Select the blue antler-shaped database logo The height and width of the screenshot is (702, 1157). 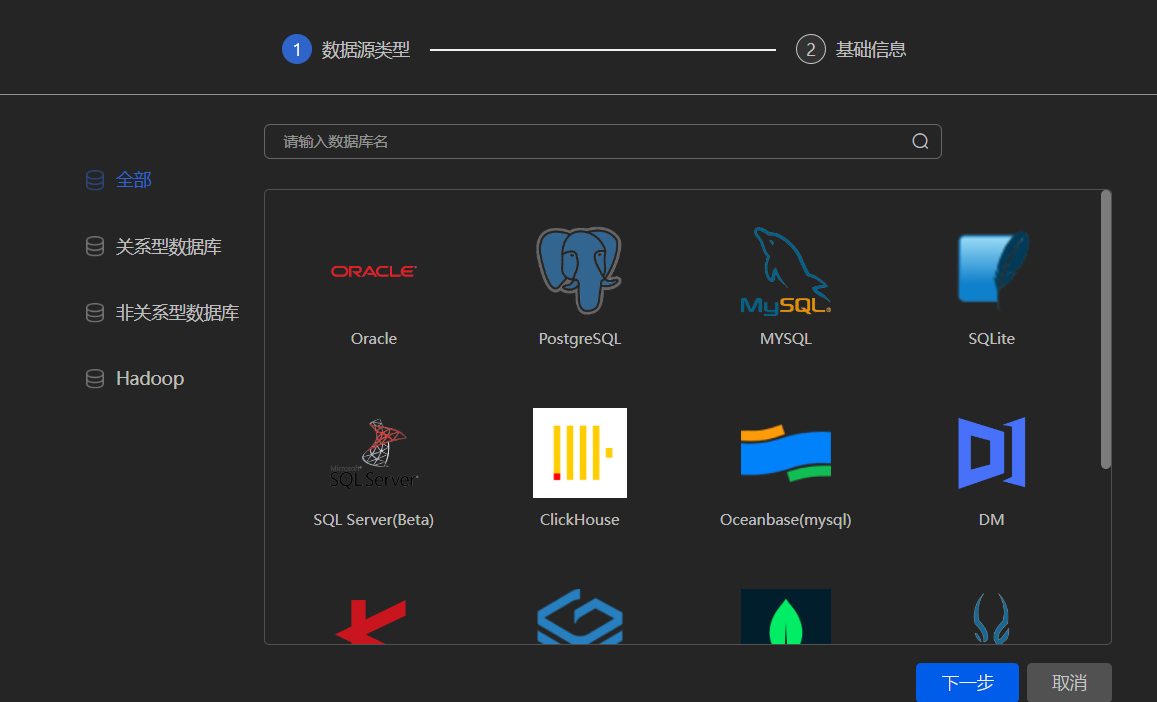(x=991, y=619)
